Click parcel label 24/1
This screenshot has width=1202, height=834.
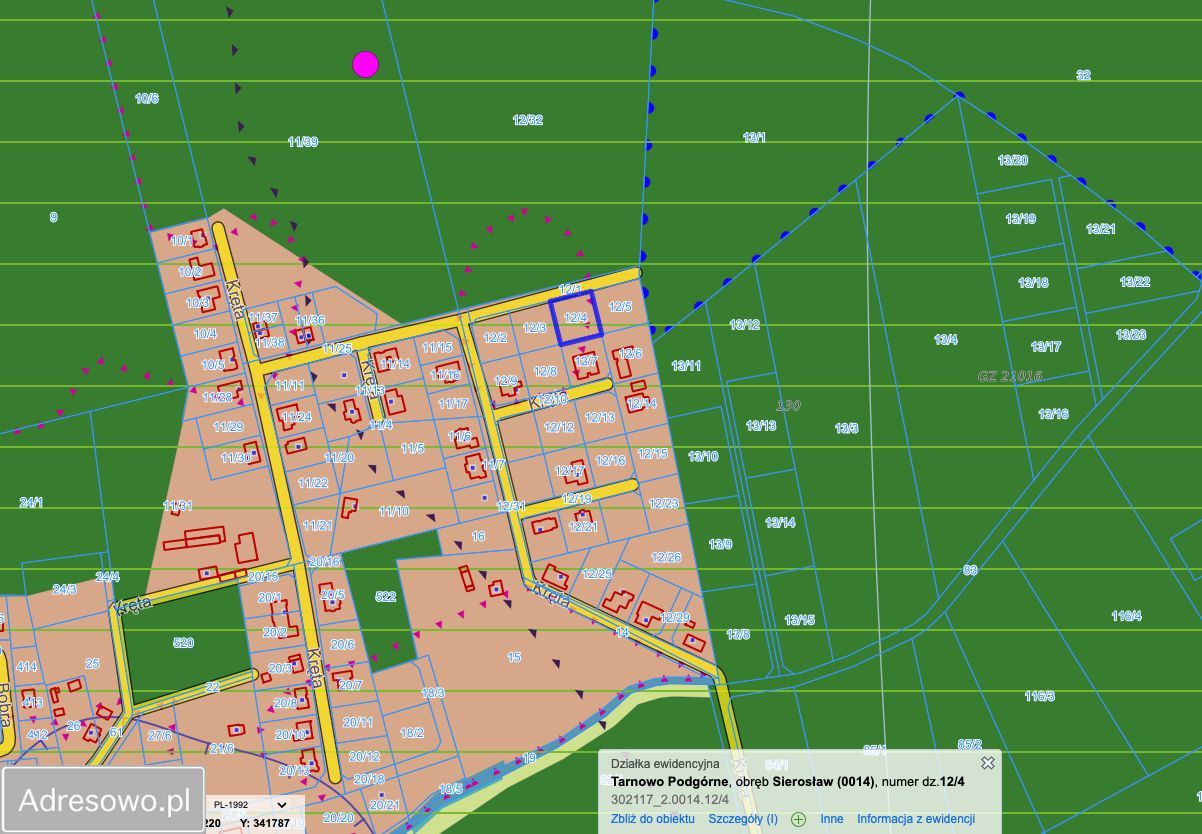point(31,503)
